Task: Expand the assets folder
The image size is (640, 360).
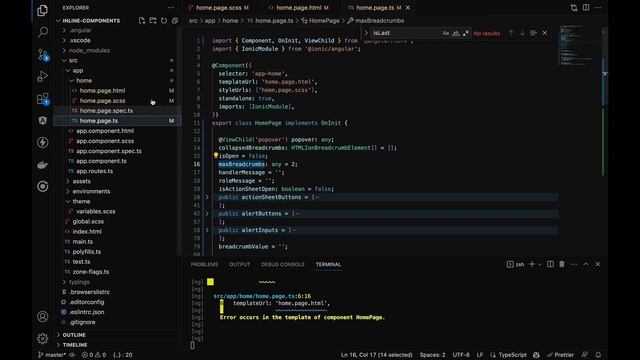Action: point(68,181)
